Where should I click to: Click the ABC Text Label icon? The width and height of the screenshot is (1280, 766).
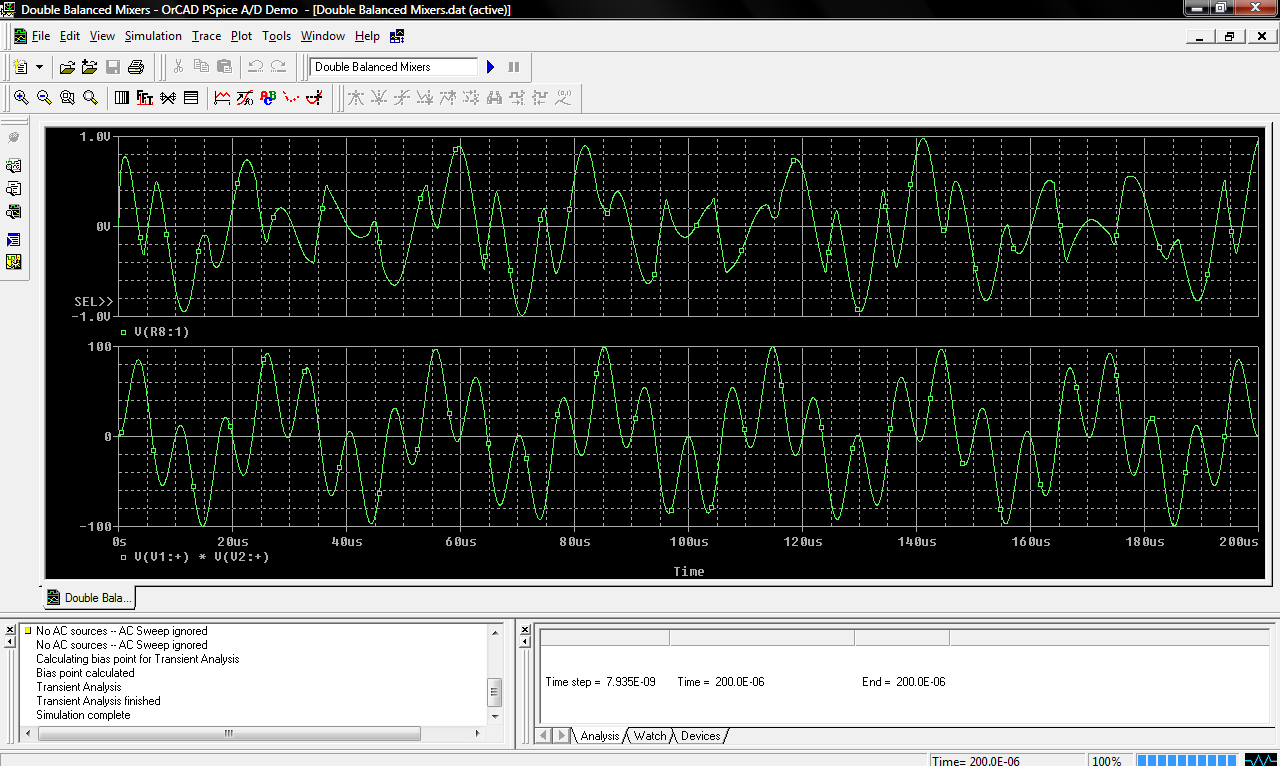(268, 98)
